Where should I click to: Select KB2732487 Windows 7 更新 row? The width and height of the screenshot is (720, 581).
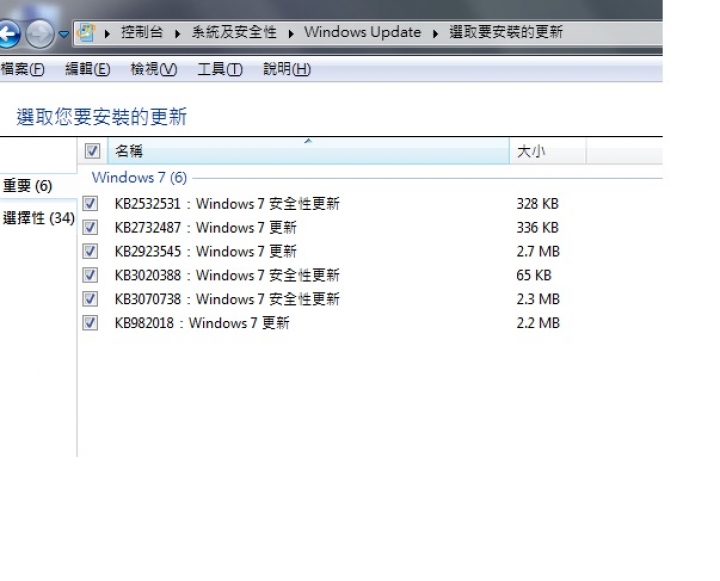click(x=206, y=227)
